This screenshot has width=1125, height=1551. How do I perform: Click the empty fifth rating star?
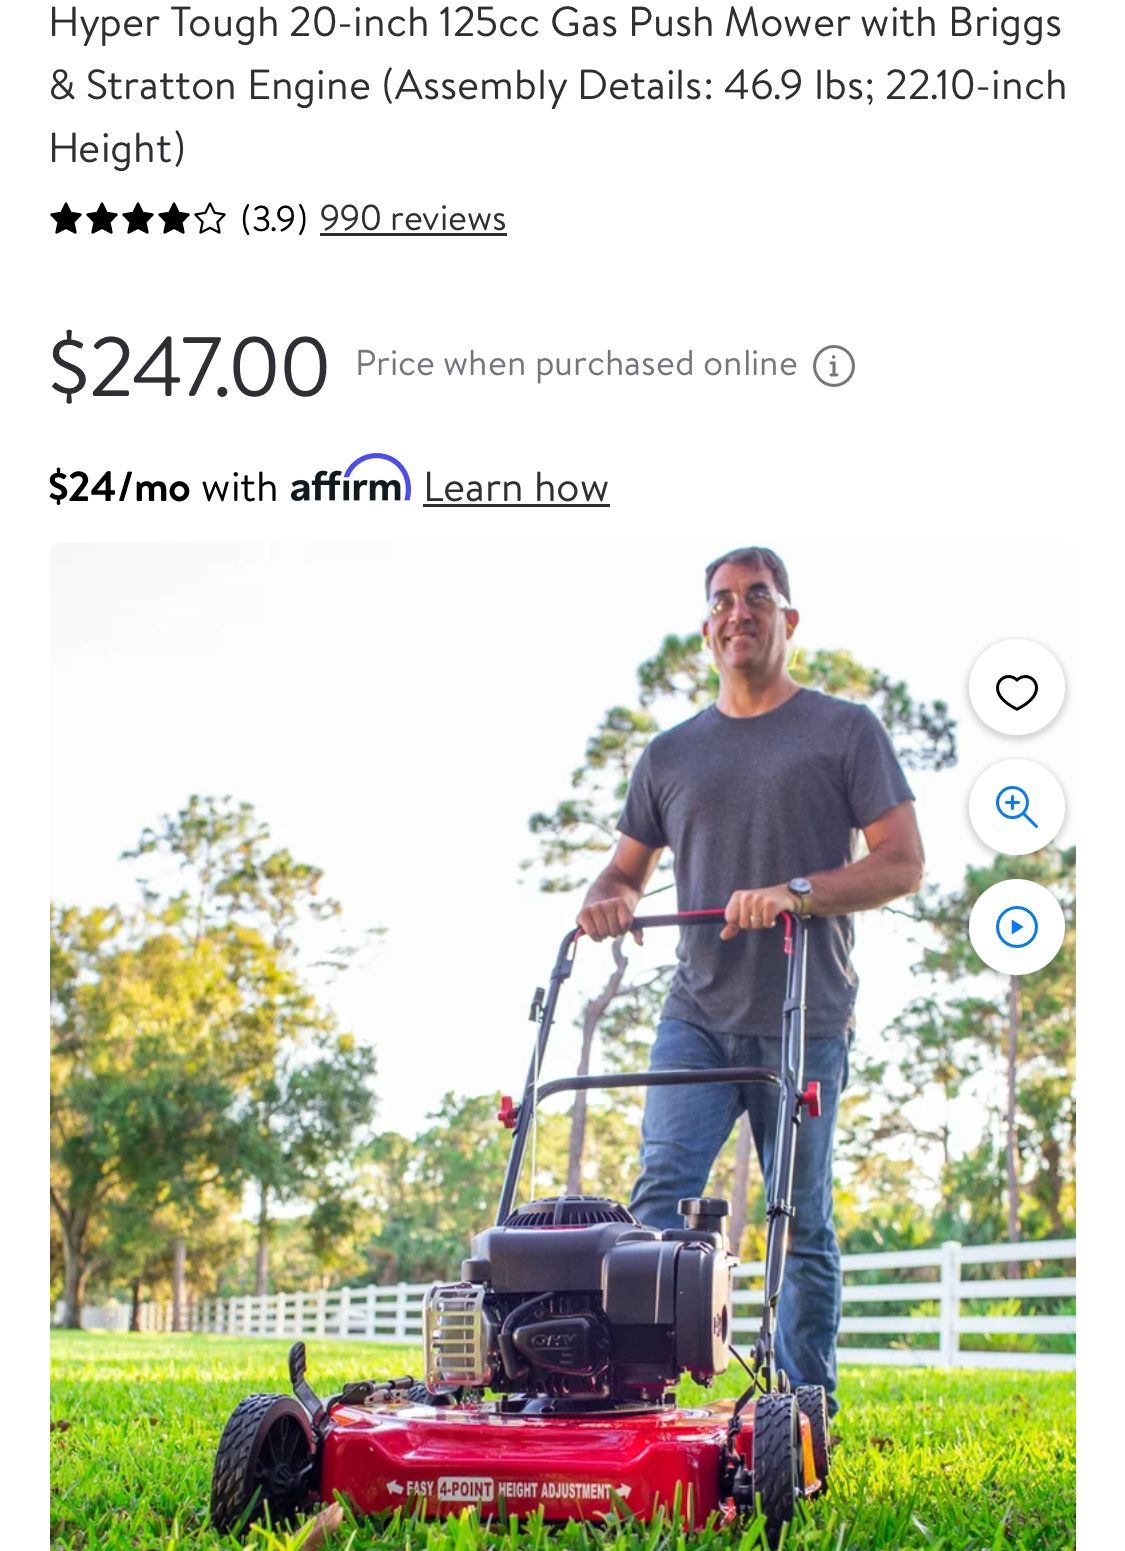click(209, 218)
